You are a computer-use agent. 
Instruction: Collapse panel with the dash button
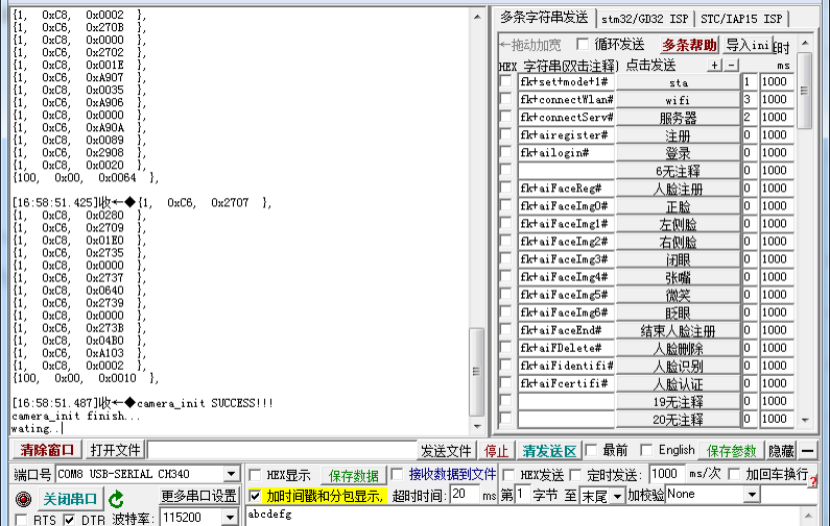coord(808,451)
